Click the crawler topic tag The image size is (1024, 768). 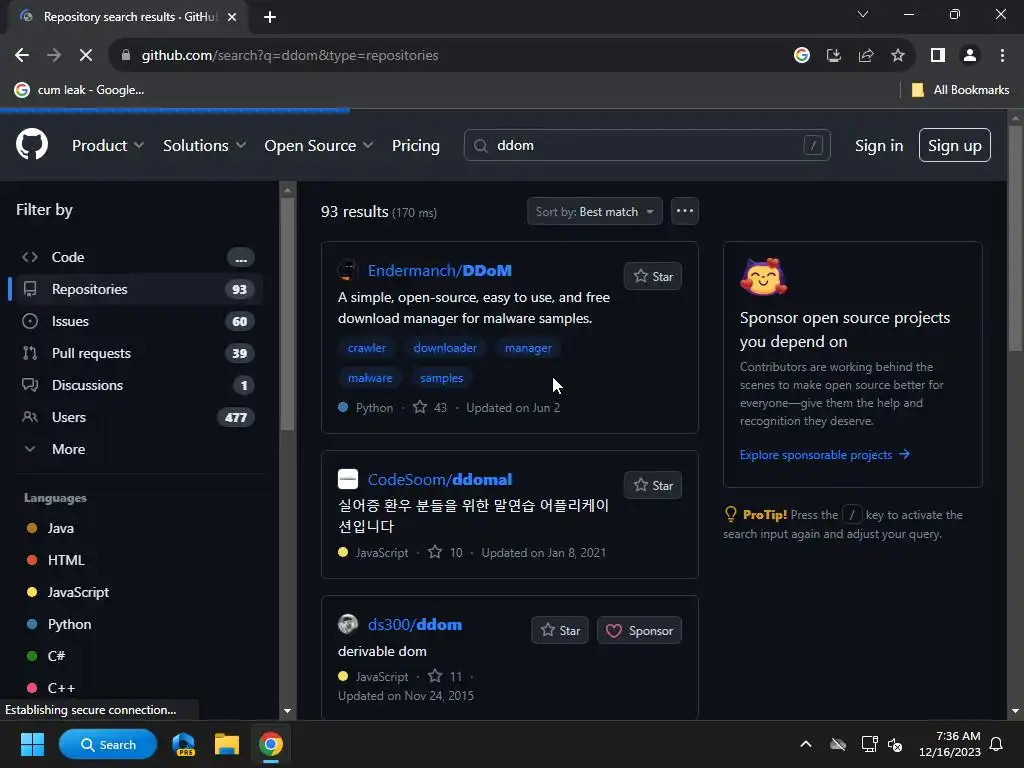pyautogui.click(x=366, y=348)
